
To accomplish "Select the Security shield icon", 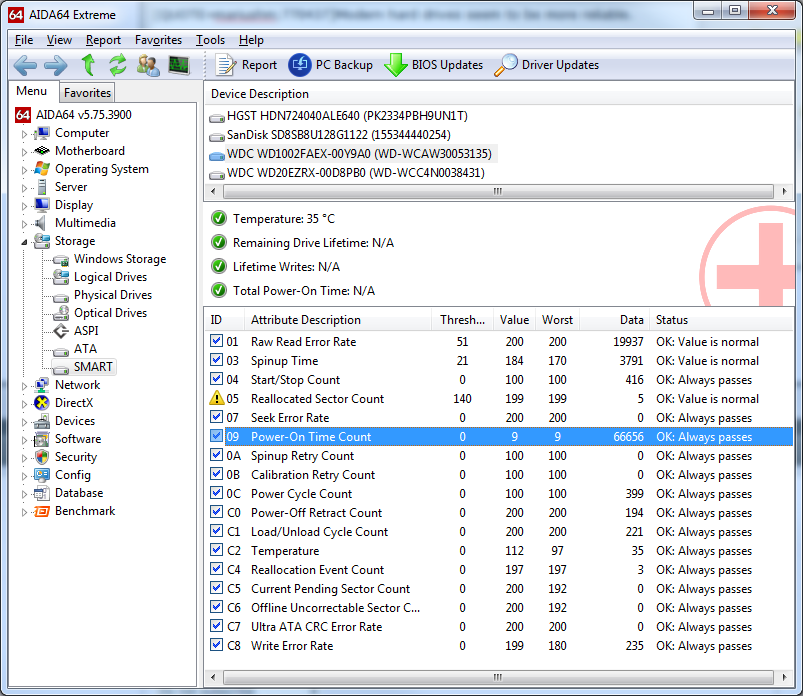I will (41, 457).
